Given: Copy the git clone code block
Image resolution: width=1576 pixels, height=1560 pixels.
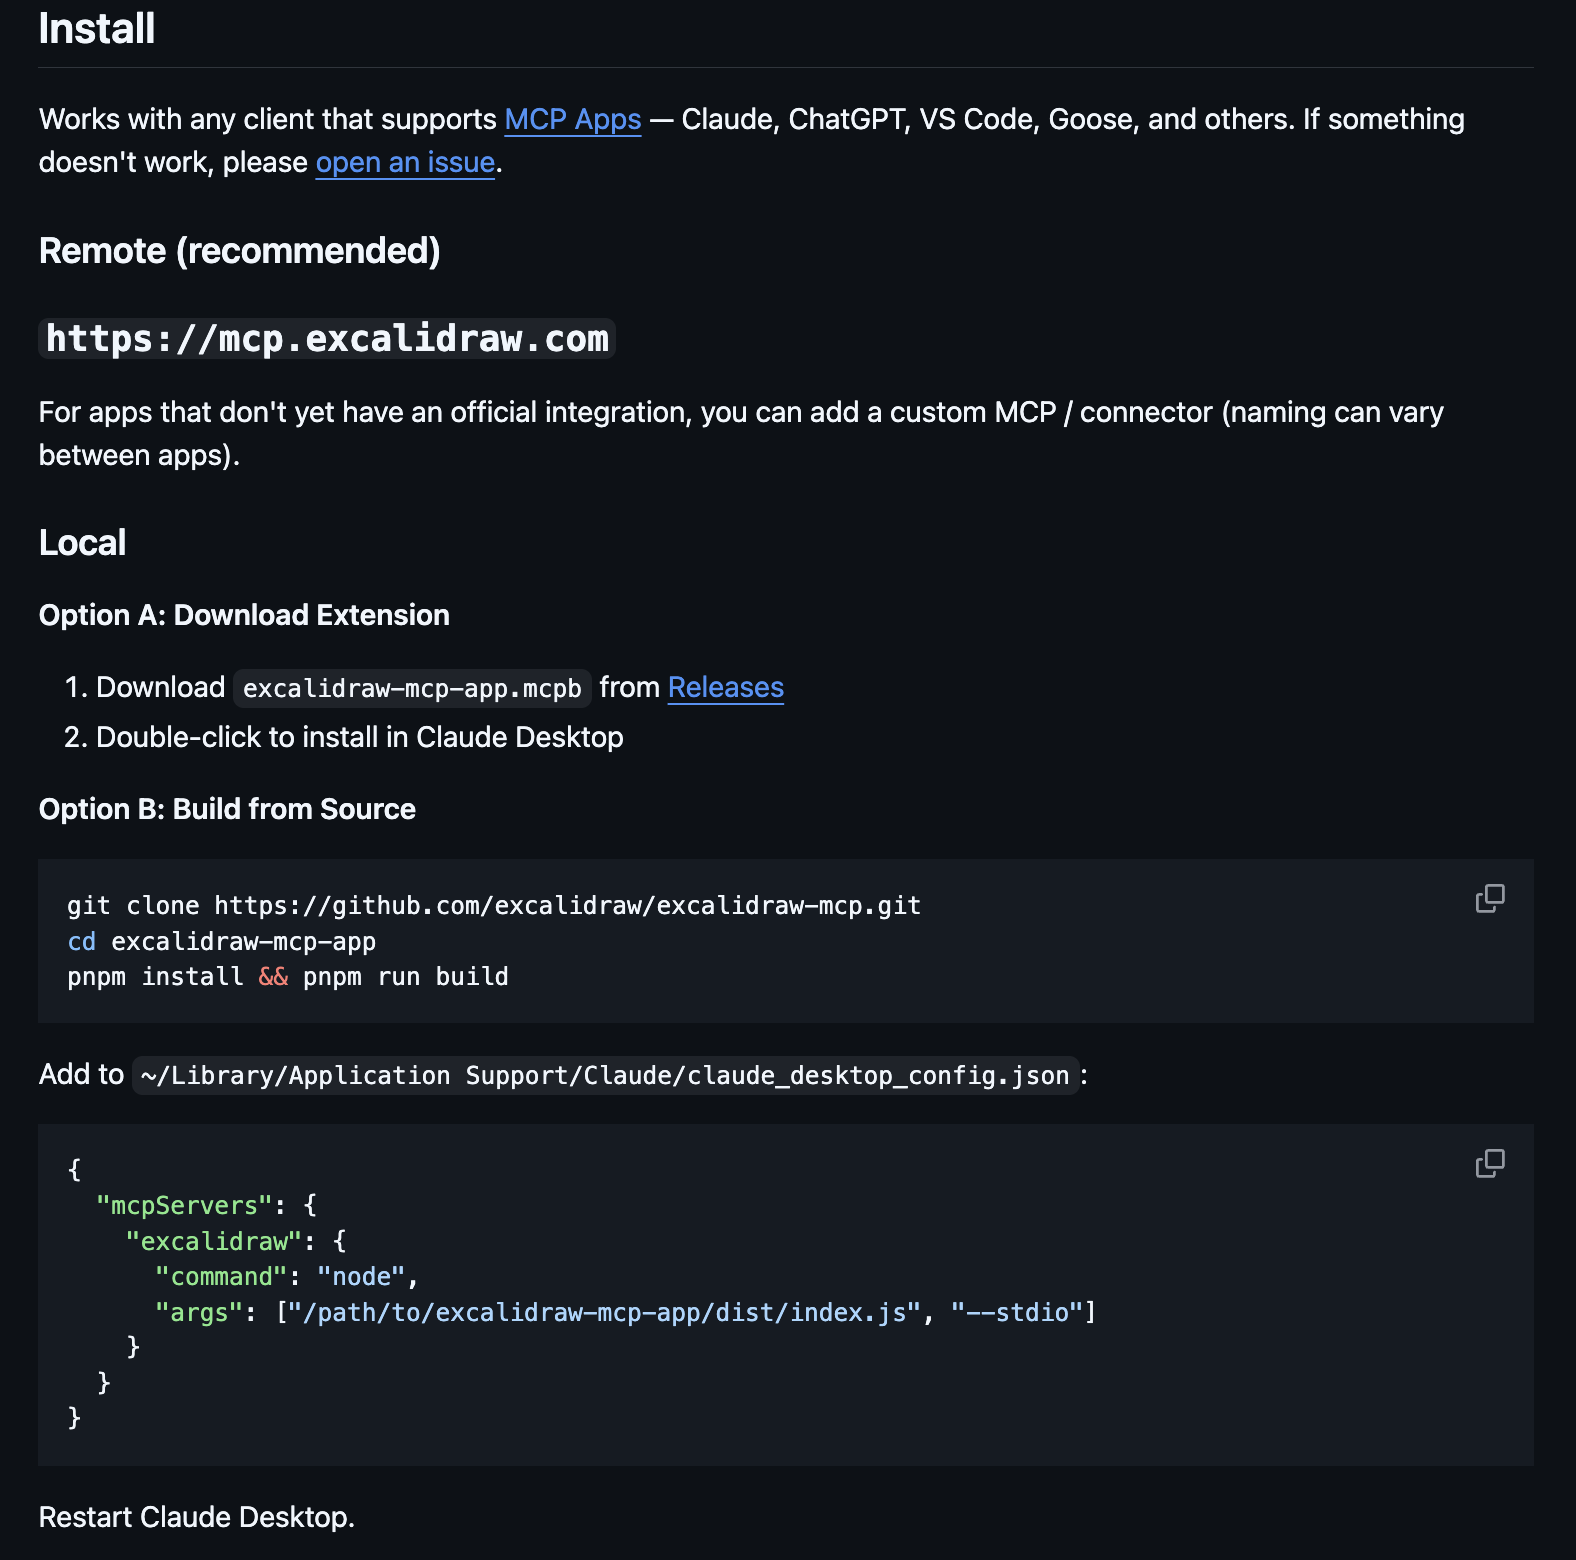Looking at the screenshot, I should [1489, 898].
